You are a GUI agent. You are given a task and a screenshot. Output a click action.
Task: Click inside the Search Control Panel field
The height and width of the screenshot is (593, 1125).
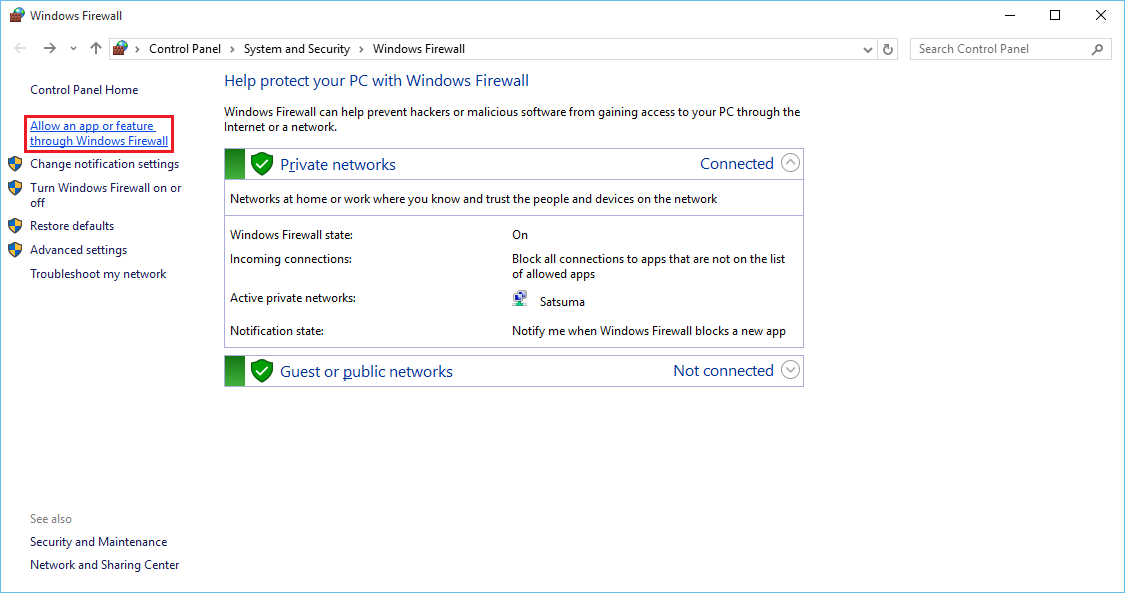coord(1000,48)
